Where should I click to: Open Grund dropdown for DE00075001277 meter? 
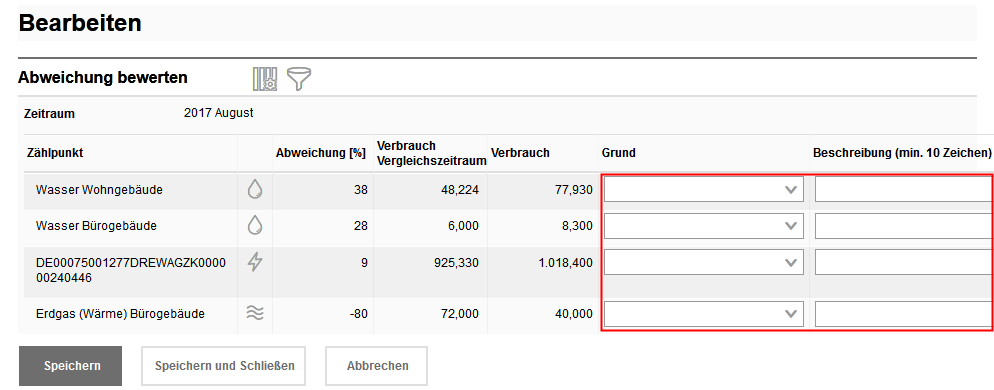coord(704,262)
